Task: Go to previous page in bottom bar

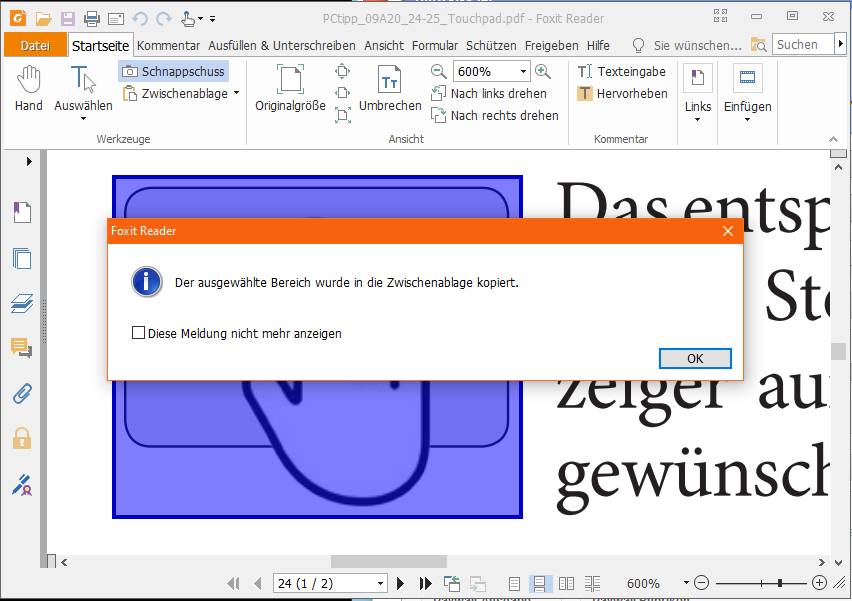Action: pyautogui.click(x=258, y=584)
